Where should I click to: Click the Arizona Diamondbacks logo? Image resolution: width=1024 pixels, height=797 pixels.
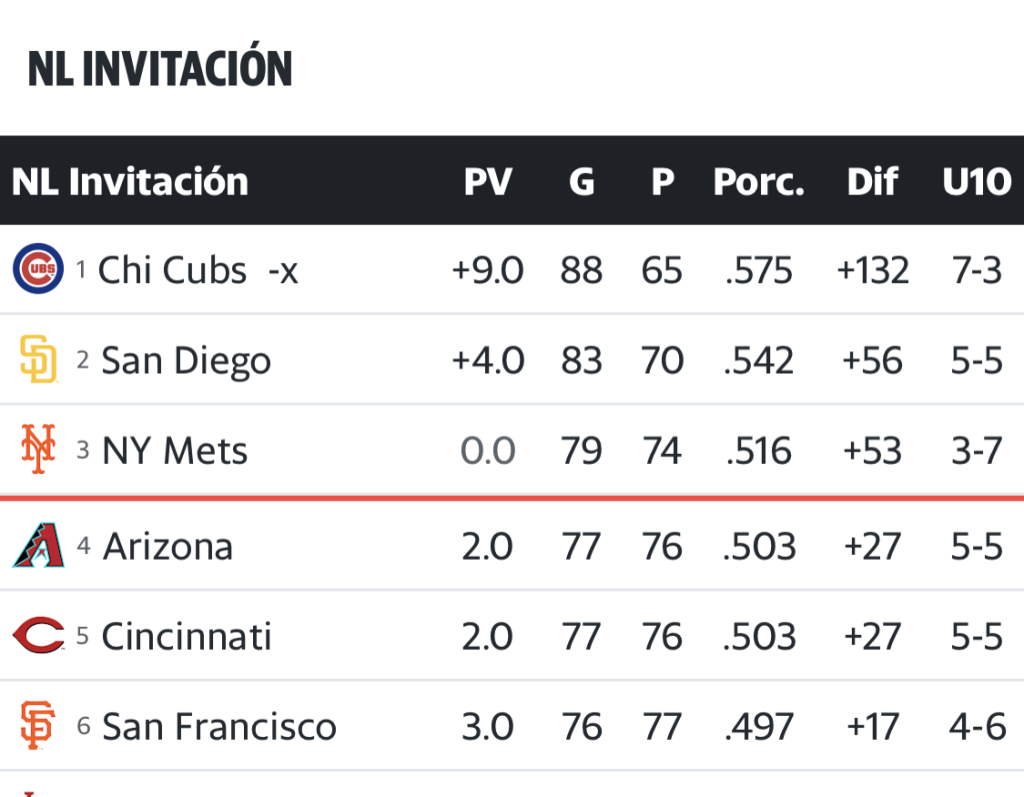(38, 546)
